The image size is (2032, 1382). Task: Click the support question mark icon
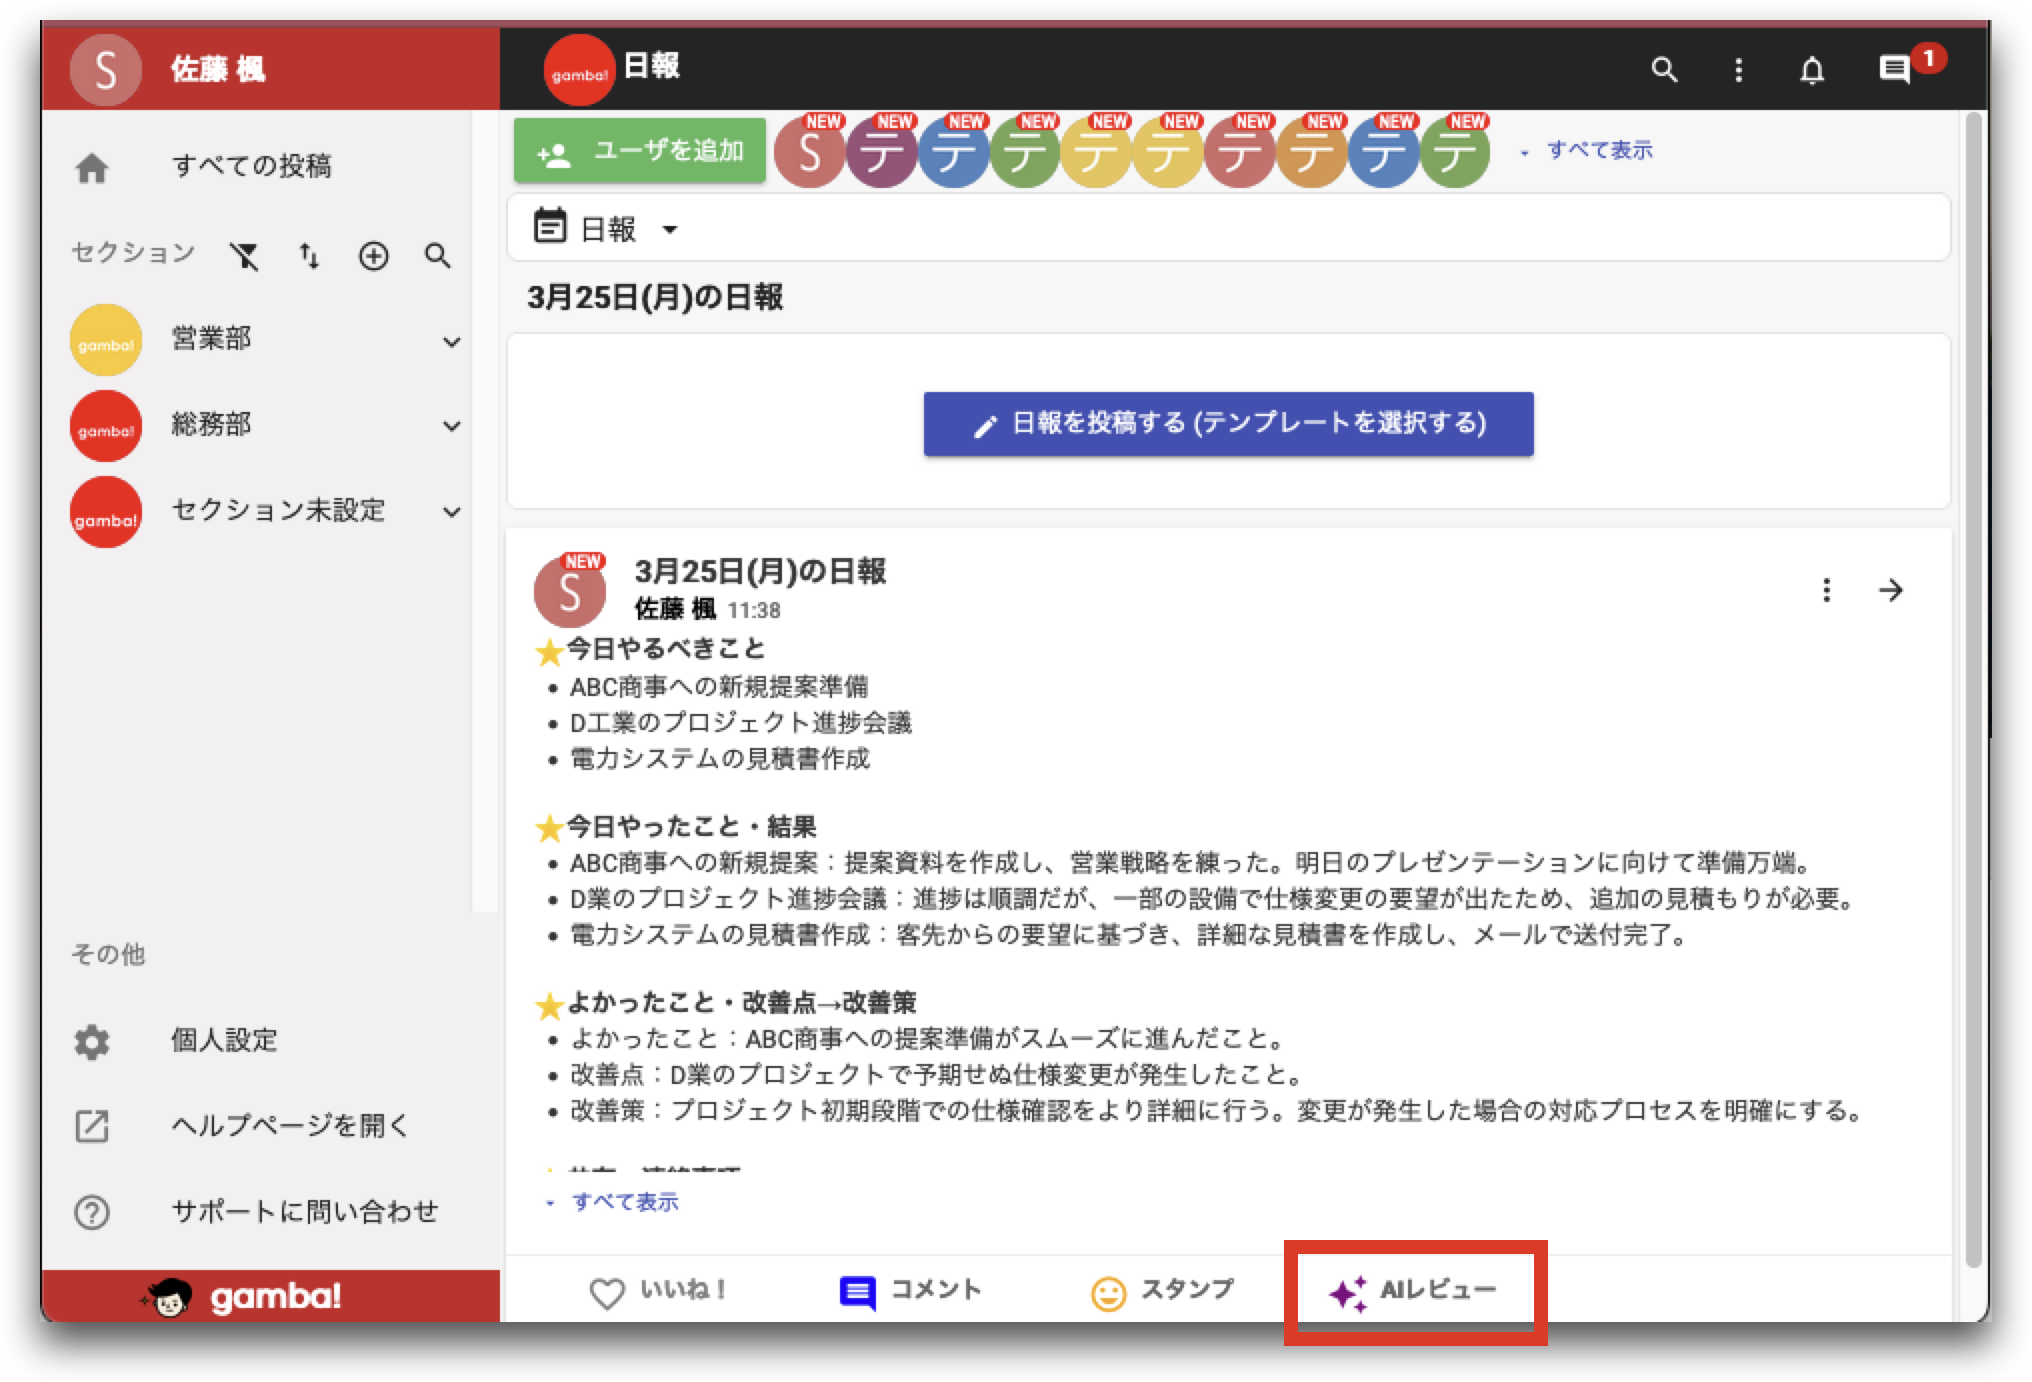(x=92, y=1213)
